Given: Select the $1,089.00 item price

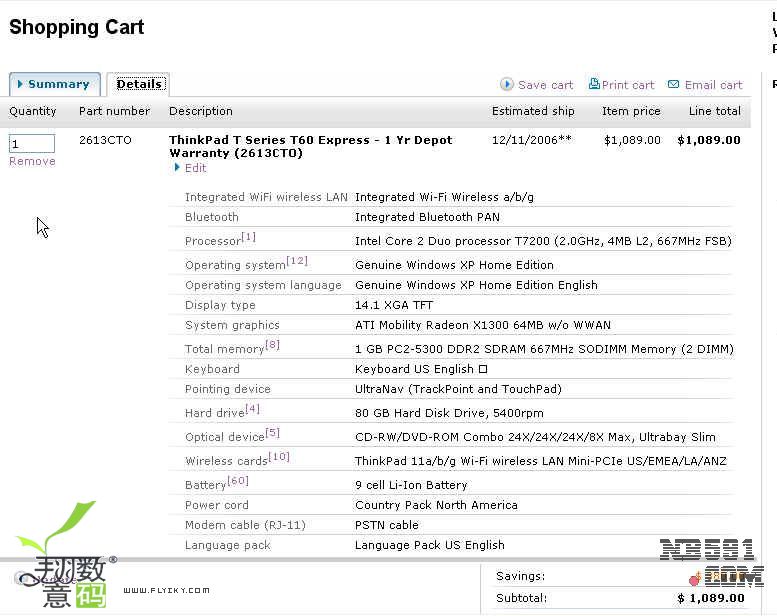Looking at the screenshot, I should [x=632, y=140].
